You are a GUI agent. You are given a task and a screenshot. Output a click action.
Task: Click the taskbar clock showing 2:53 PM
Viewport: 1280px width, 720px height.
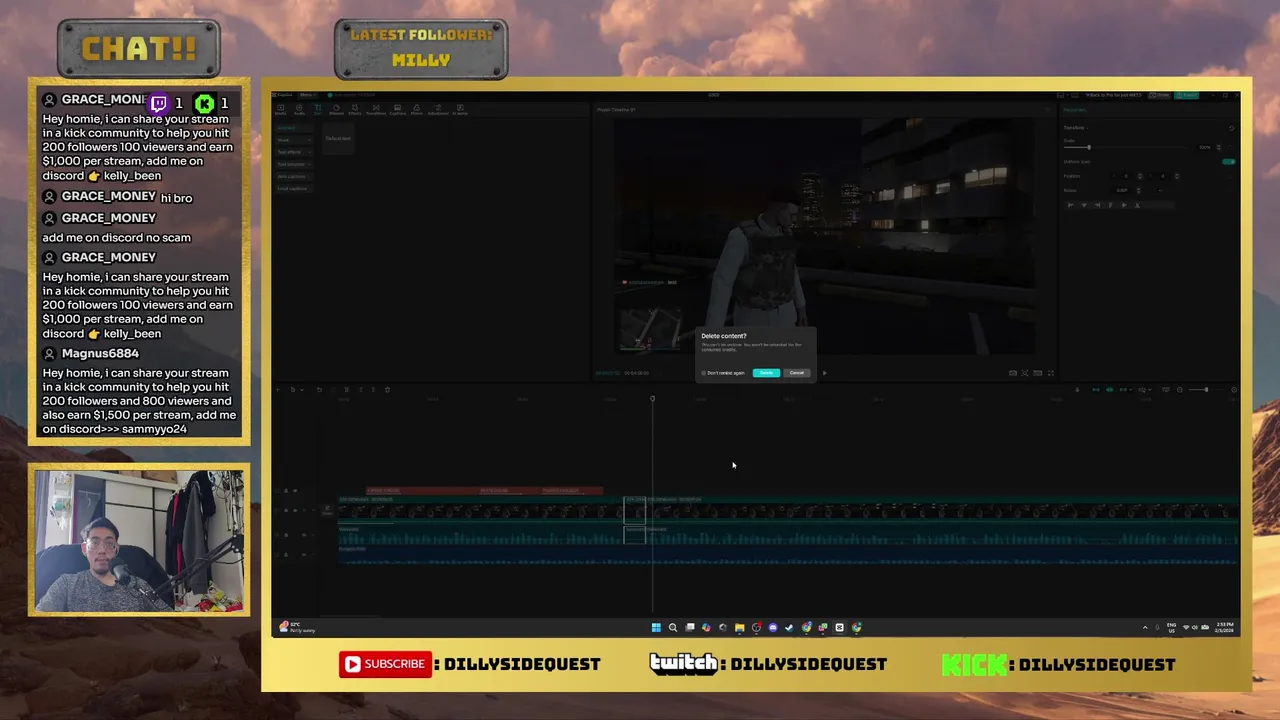pyautogui.click(x=1225, y=628)
